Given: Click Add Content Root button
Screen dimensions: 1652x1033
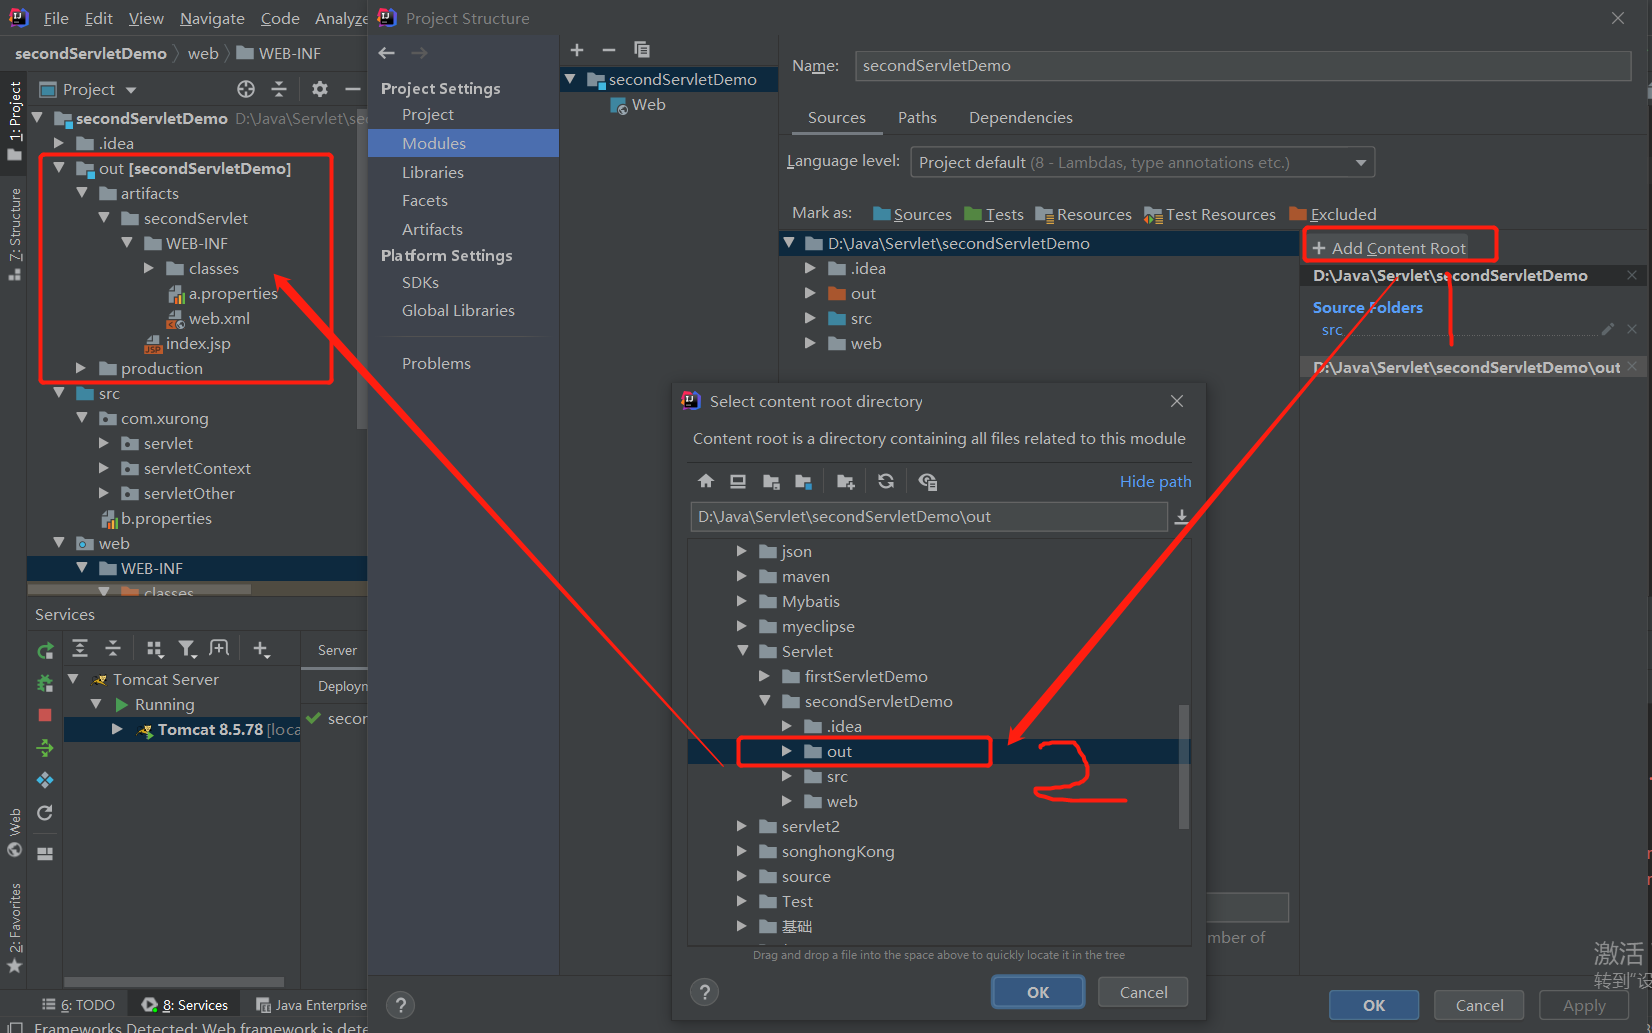Looking at the screenshot, I should click(x=1390, y=248).
